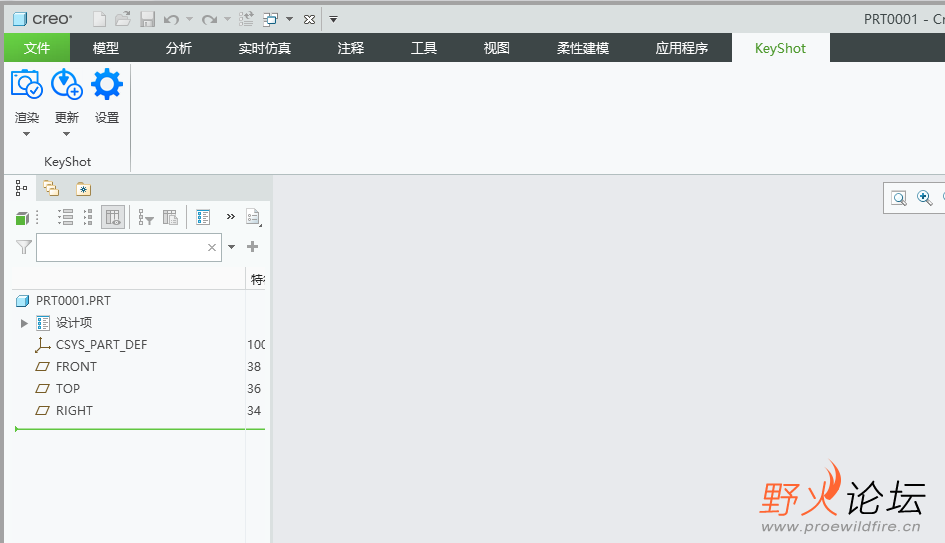
Task: Open the customize quick access toolbar dropdown
Action: point(333,19)
